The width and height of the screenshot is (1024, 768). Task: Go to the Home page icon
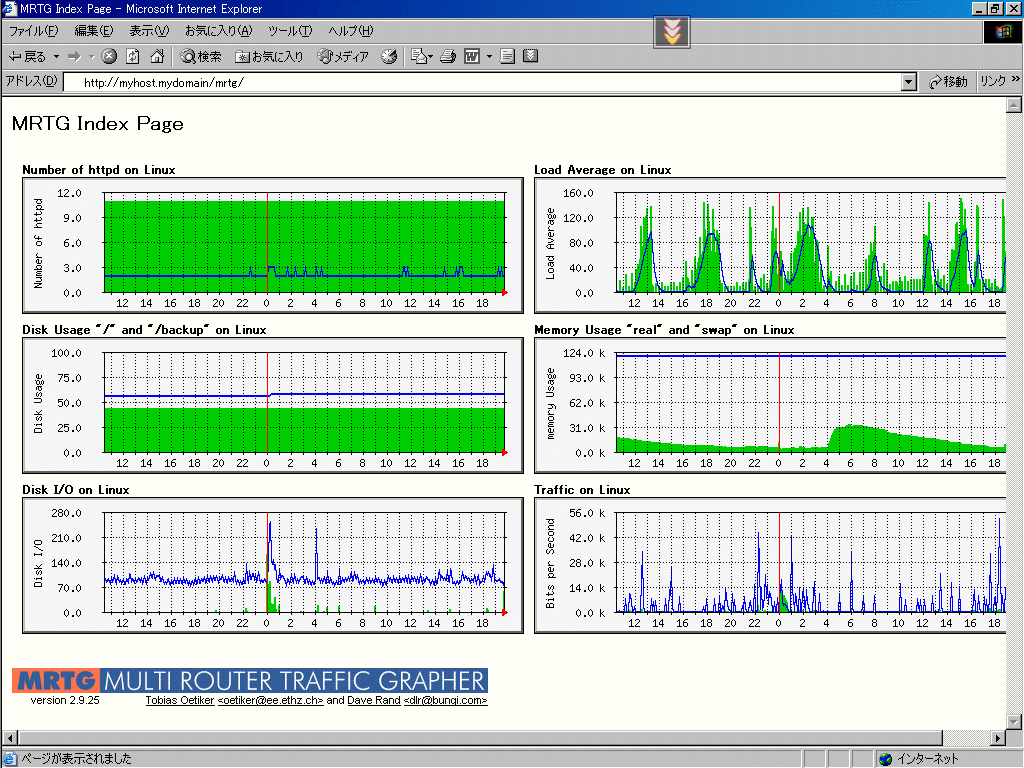(157, 57)
